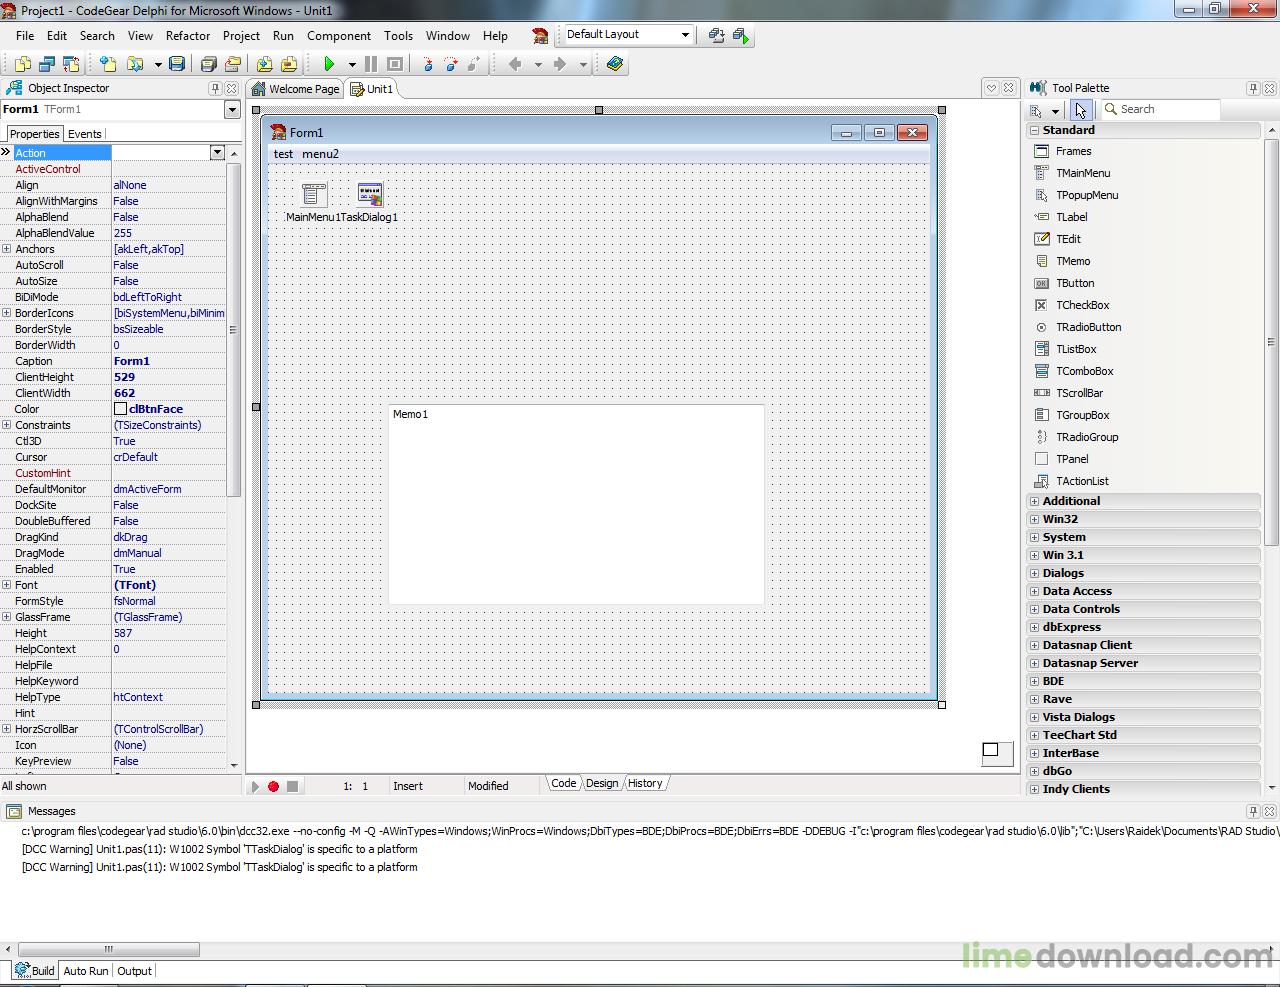Switch to the Welcome Page tab

[x=295, y=89]
